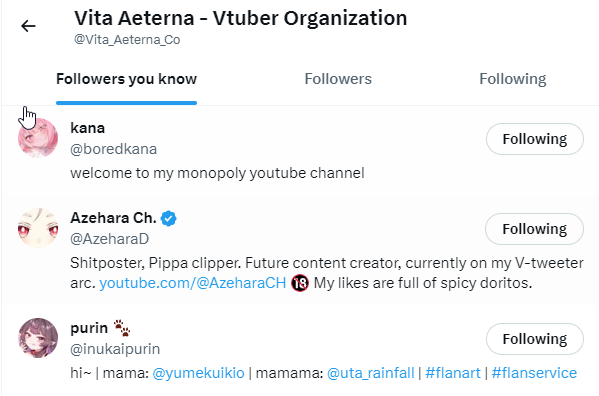Toggle Following button for Azehara Ch.
Screen dimensions: 599x396
(x=534, y=229)
